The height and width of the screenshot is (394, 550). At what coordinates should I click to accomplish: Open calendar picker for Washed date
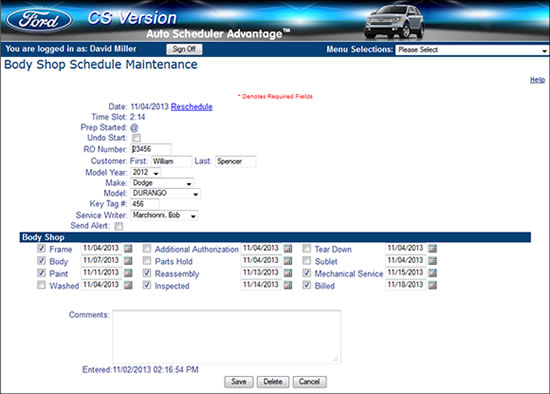point(128,285)
